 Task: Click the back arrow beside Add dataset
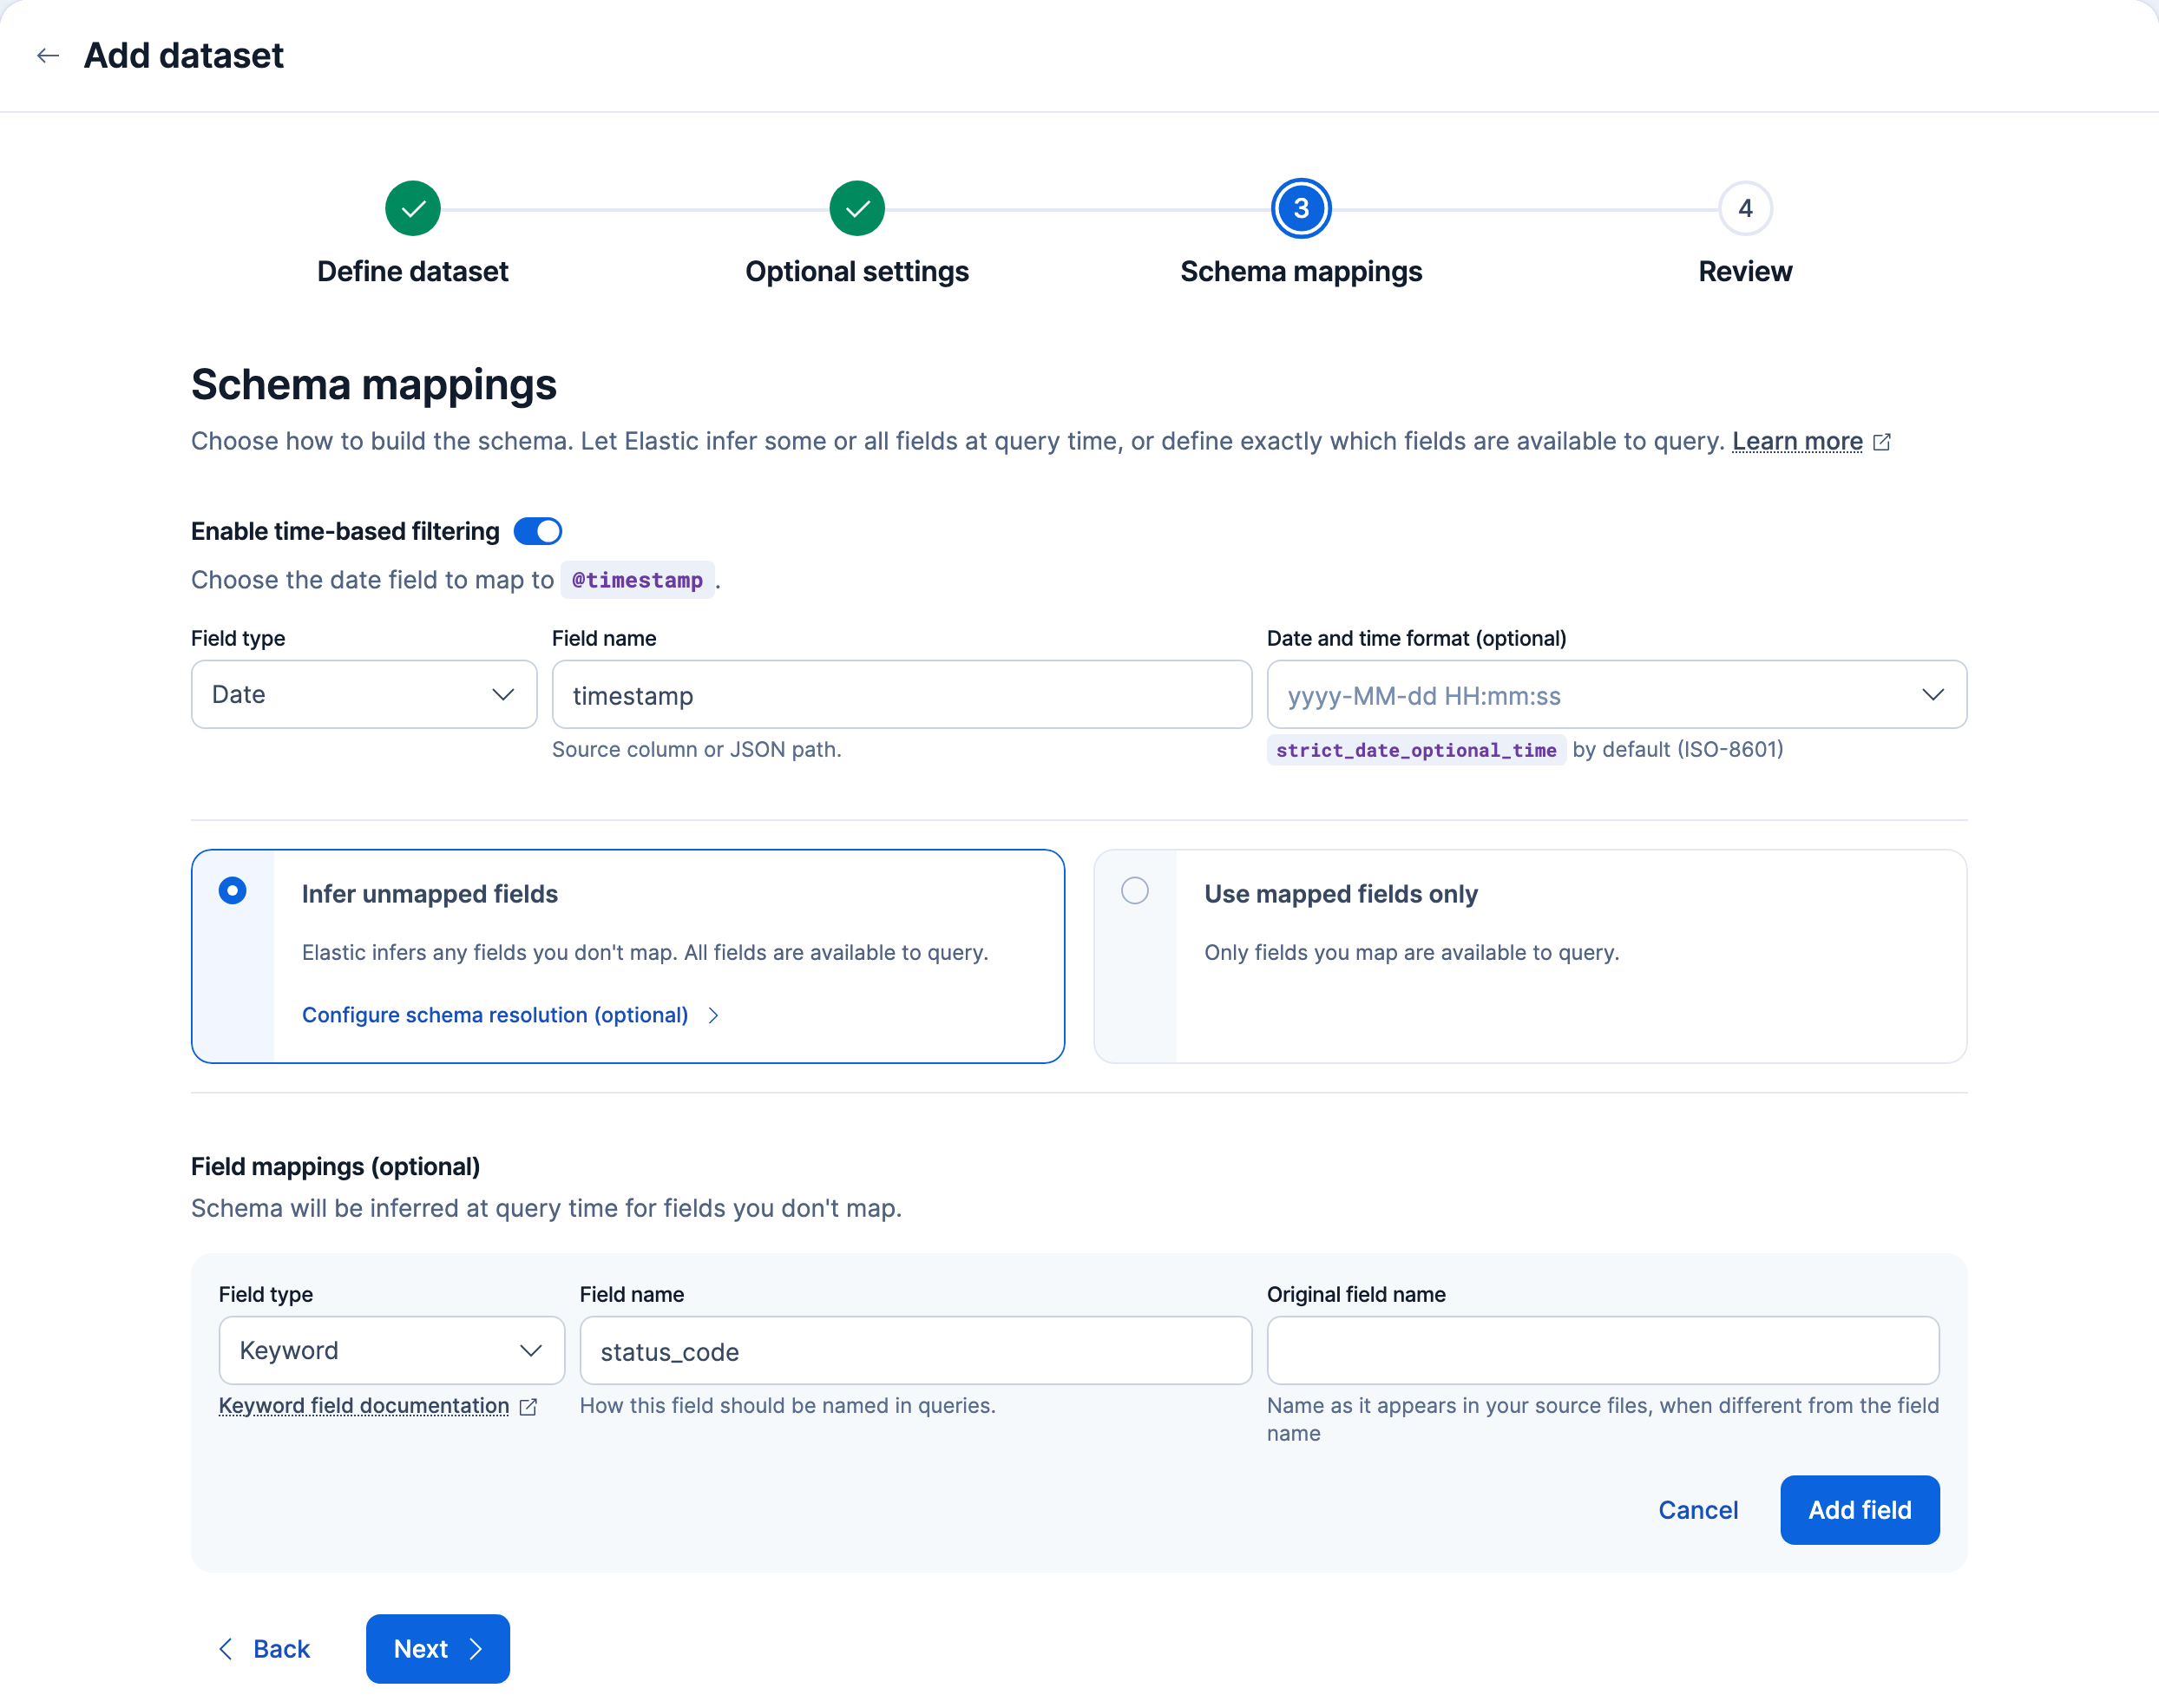pyautogui.click(x=47, y=56)
